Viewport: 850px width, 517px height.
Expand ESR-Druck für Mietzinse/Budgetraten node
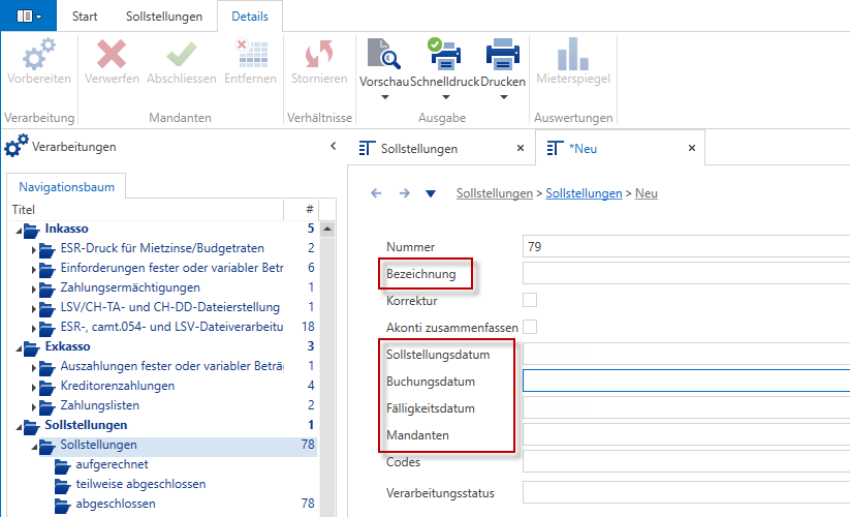point(34,250)
